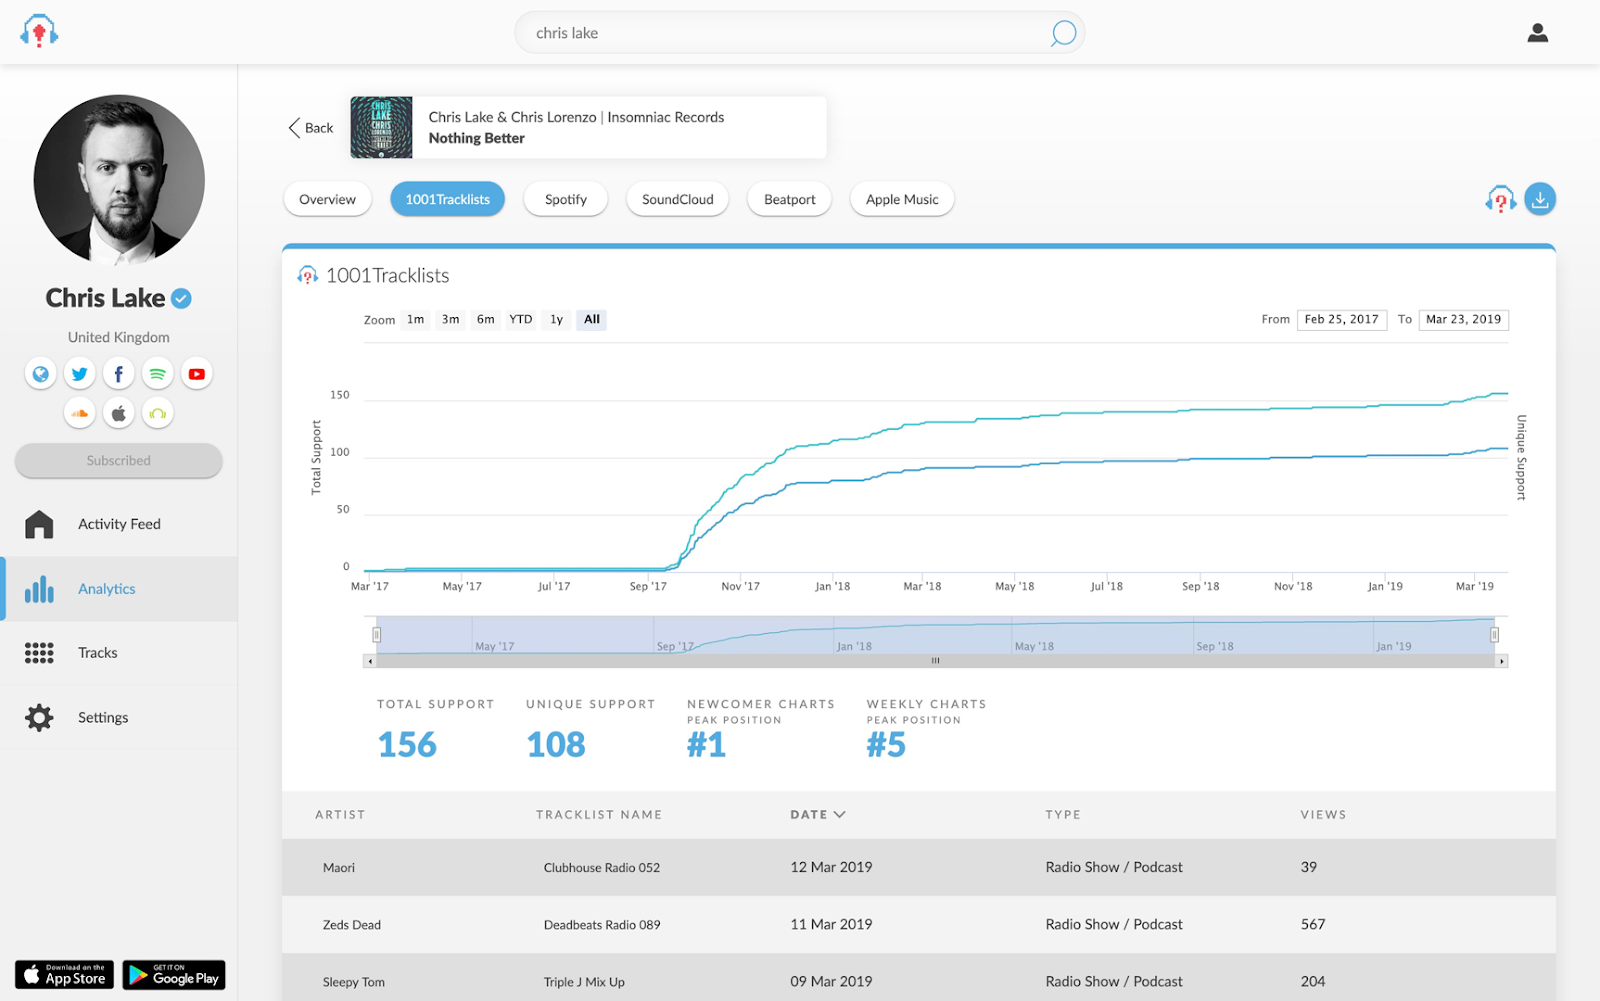
Task: Open the App Store download badge
Action: pyautogui.click(x=64, y=975)
